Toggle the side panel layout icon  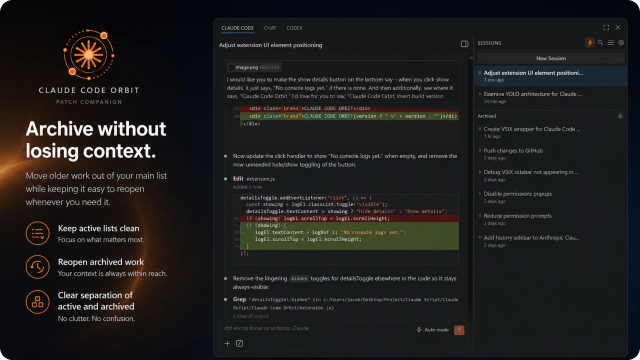pos(464,44)
